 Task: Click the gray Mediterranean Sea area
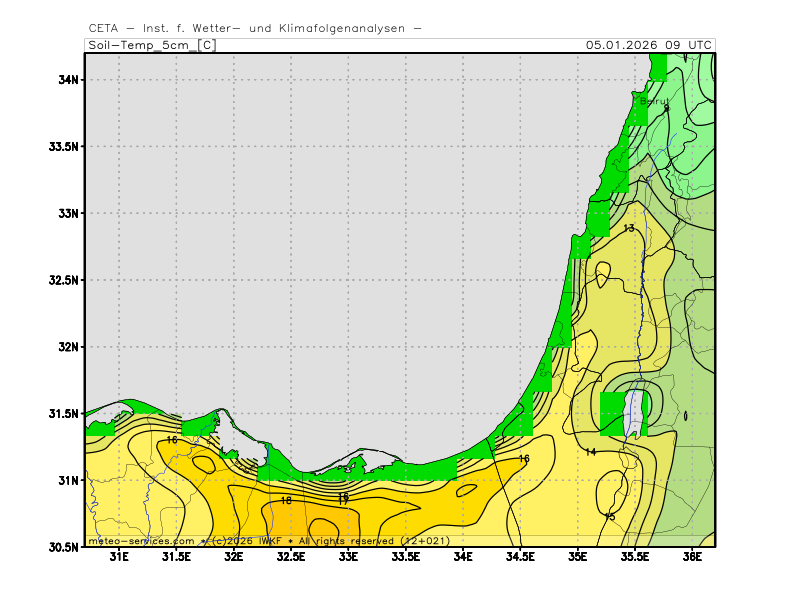point(350,250)
